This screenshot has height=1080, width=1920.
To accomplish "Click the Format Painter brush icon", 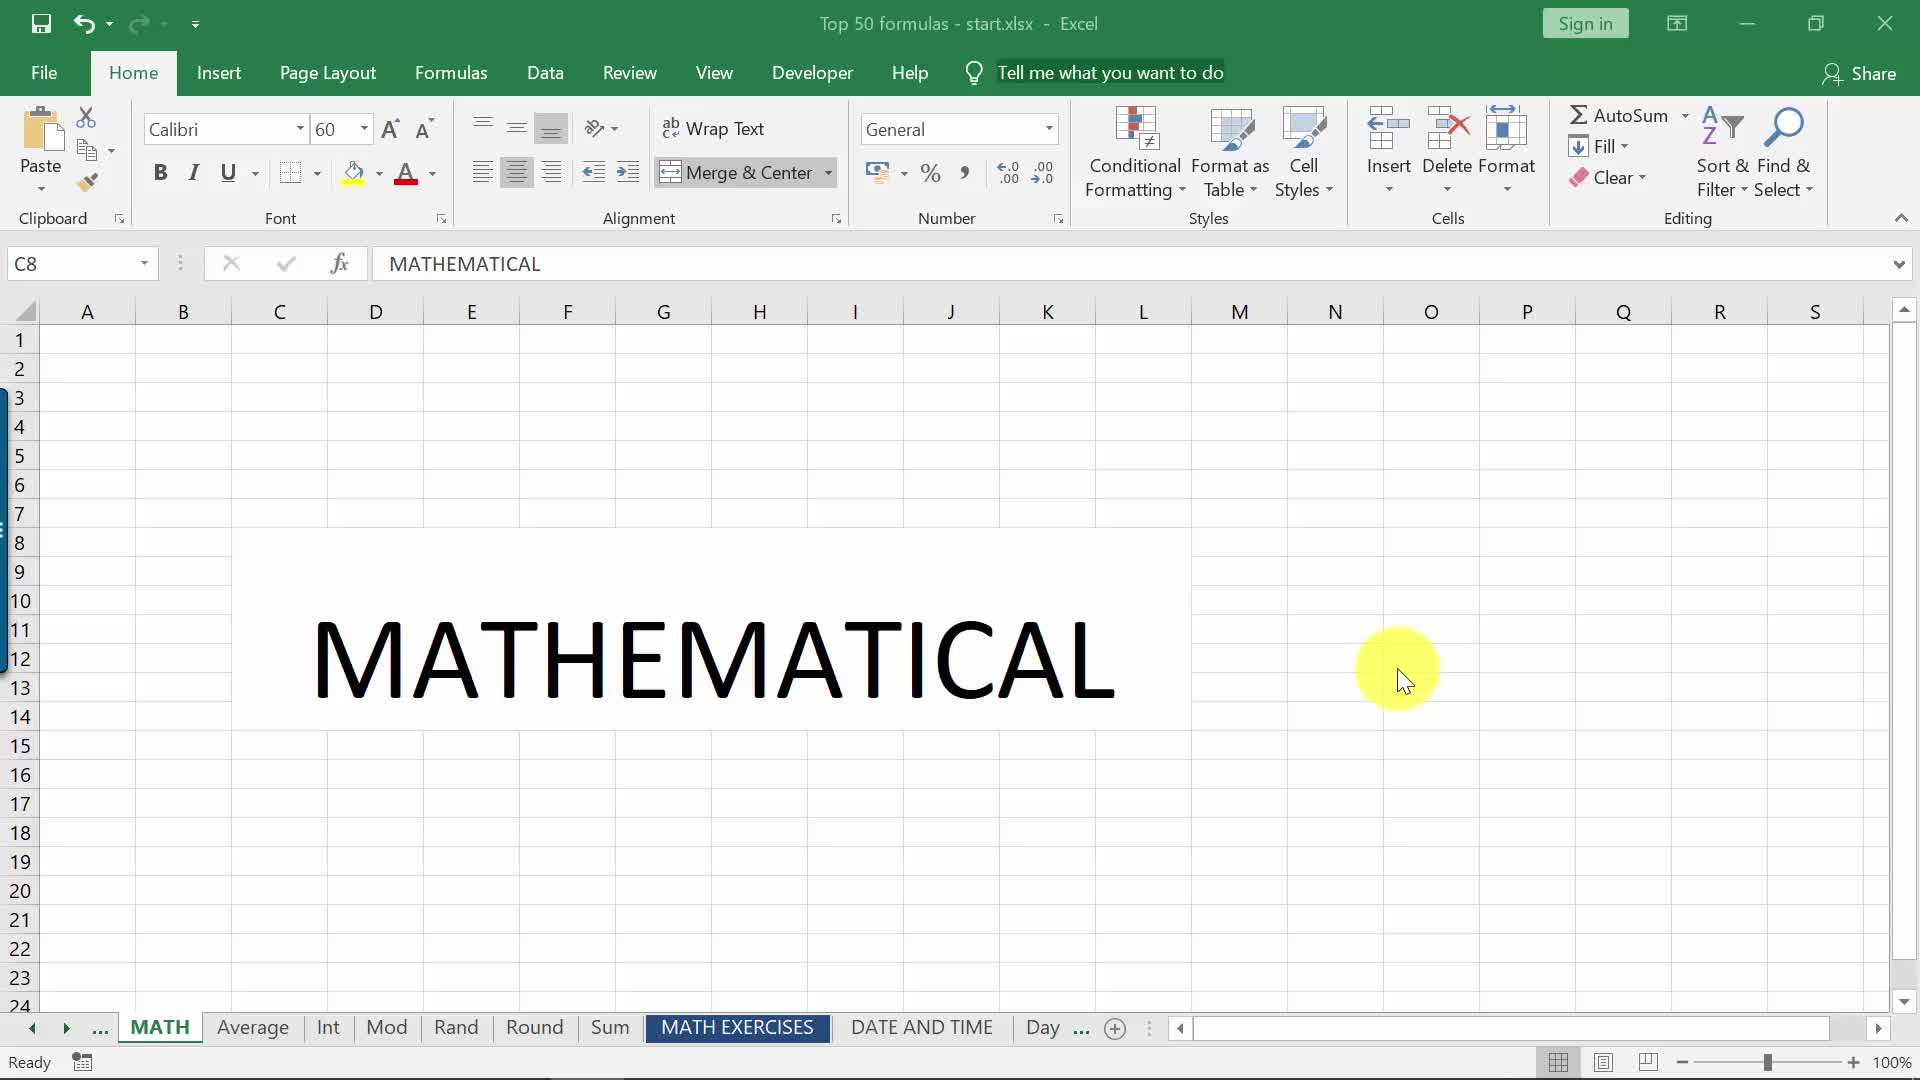I will (x=87, y=182).
